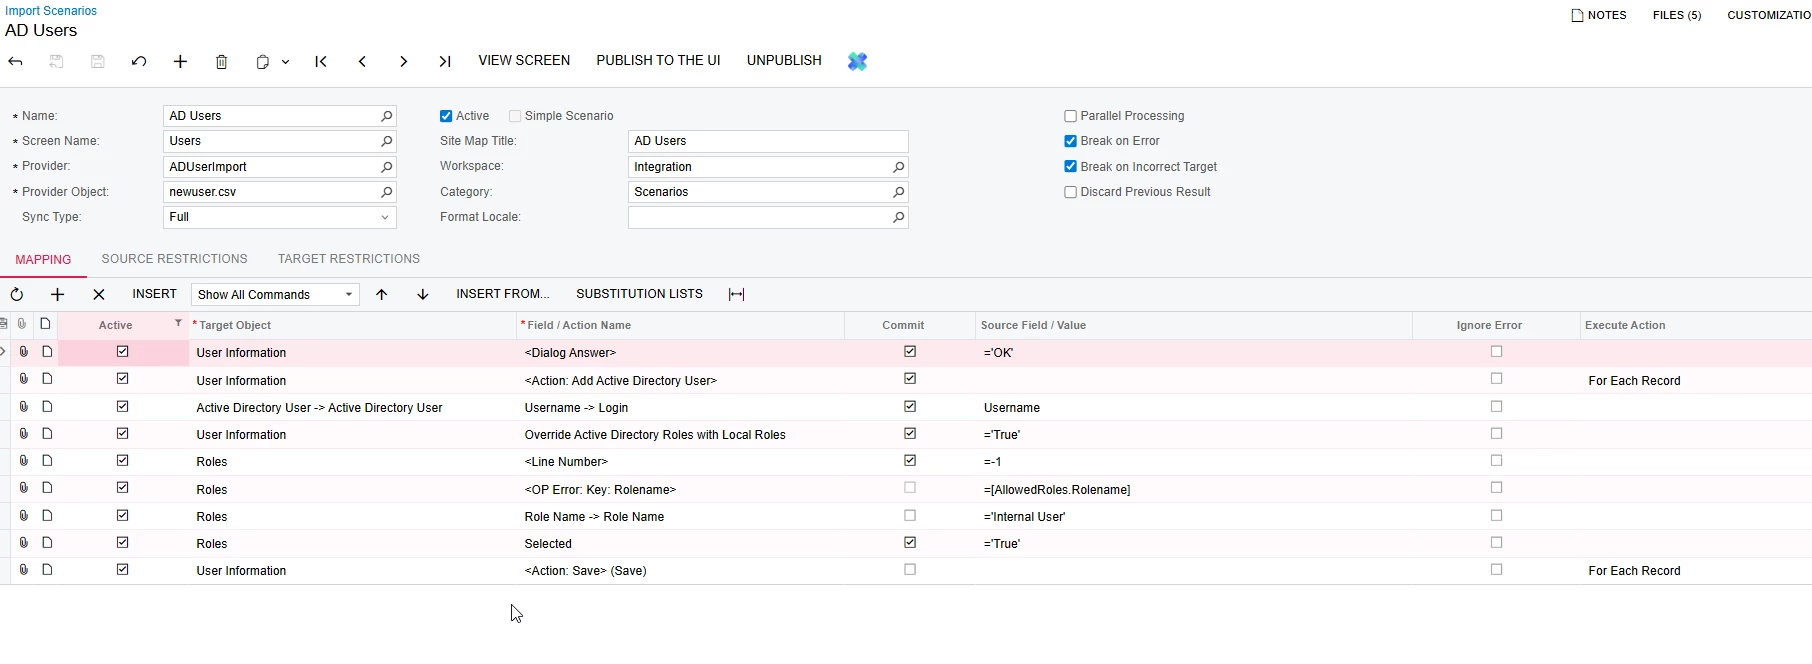The width and height of the screenshot is (1812, 664).
Task: Click attachment icon on Dialog Answer row
Action: coord(23,352)
